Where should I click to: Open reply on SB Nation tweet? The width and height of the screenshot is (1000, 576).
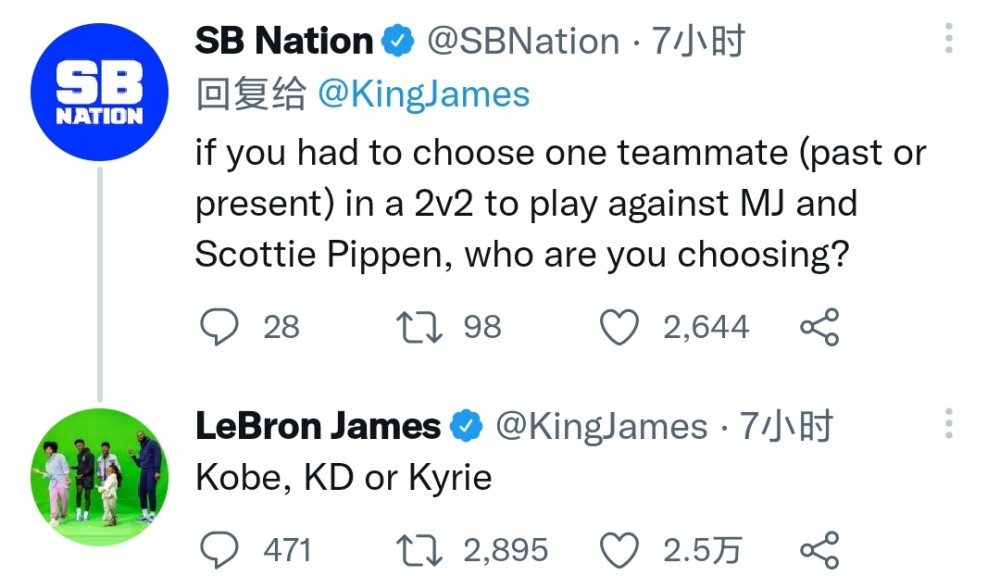(x=219, y=327)
